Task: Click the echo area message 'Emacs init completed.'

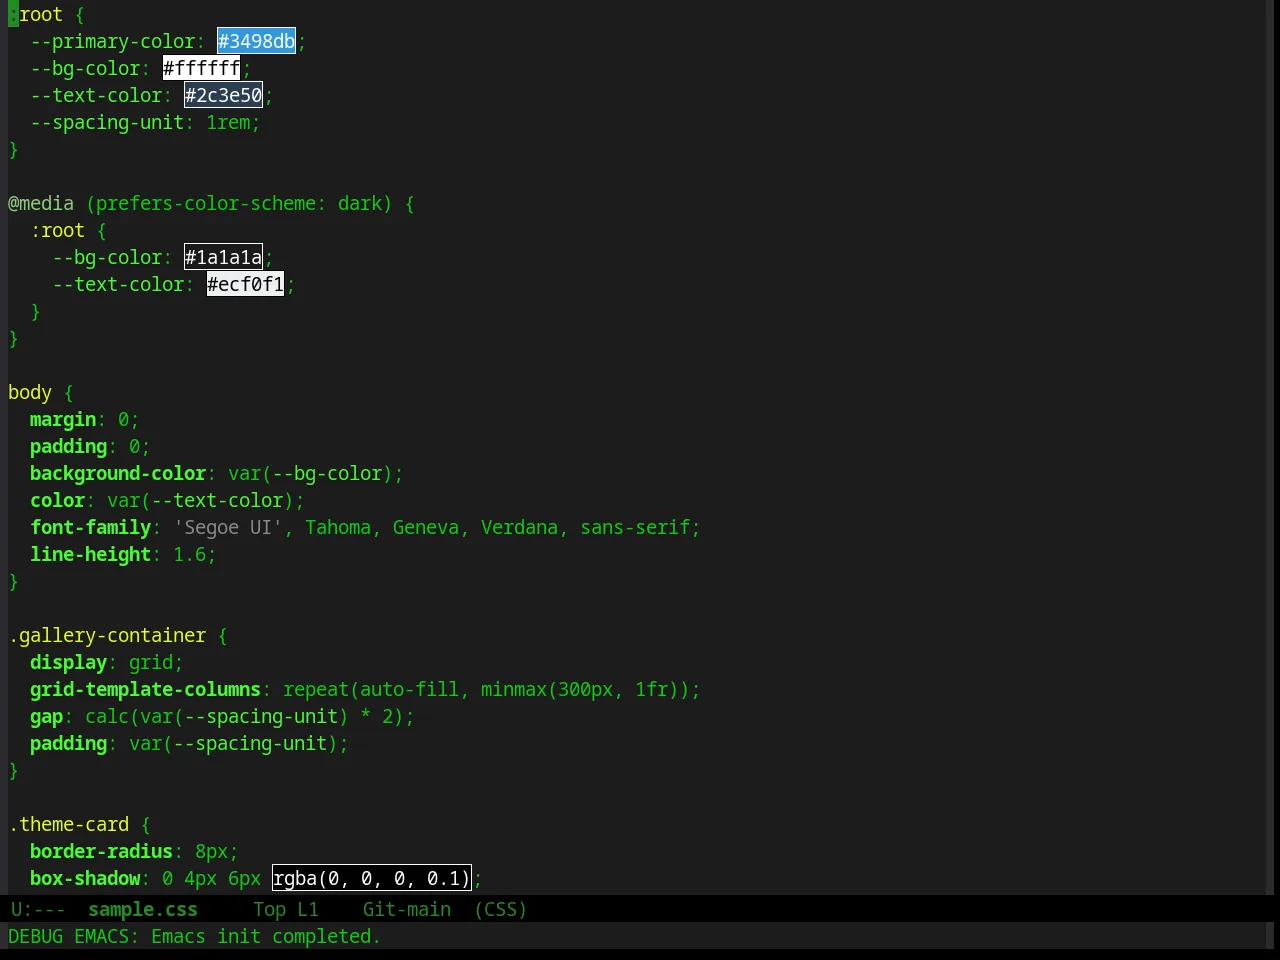Action: (266, 936)
